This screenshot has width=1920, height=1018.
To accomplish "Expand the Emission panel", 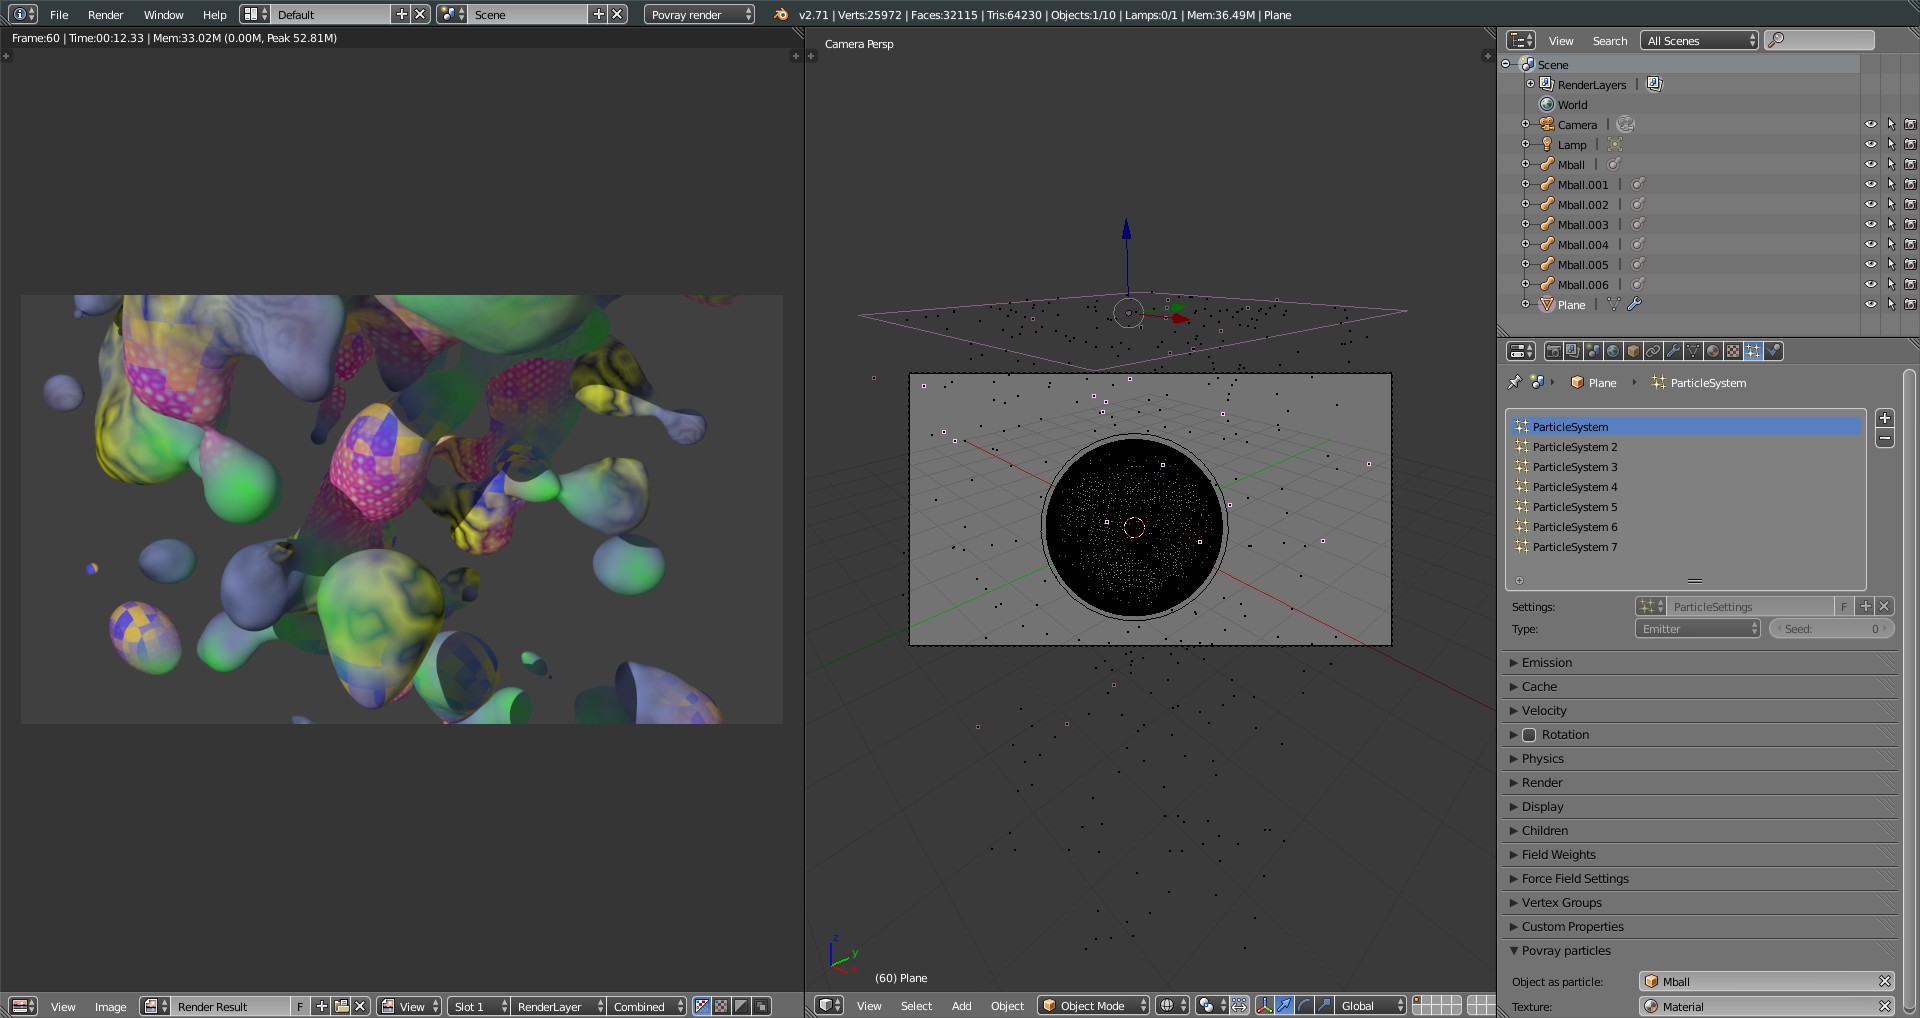I will pyautogui.click(x=1546, y=663).
